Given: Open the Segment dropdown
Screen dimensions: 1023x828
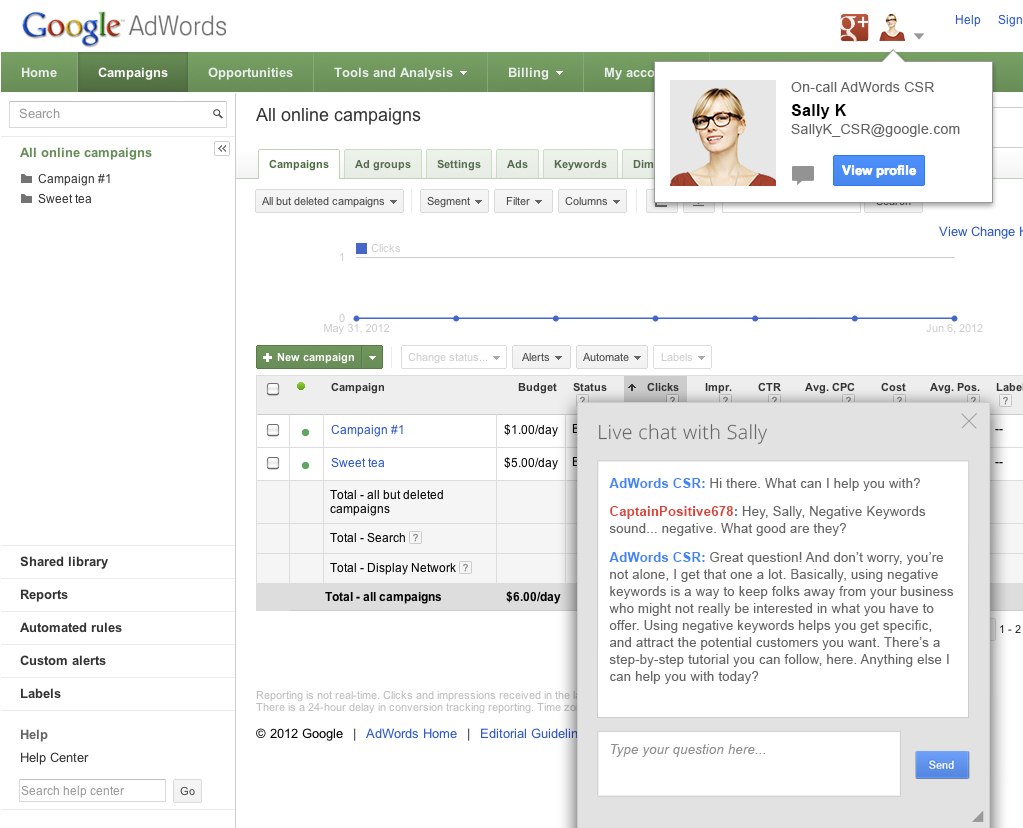Looking at the screenshot, I should 454,201.
